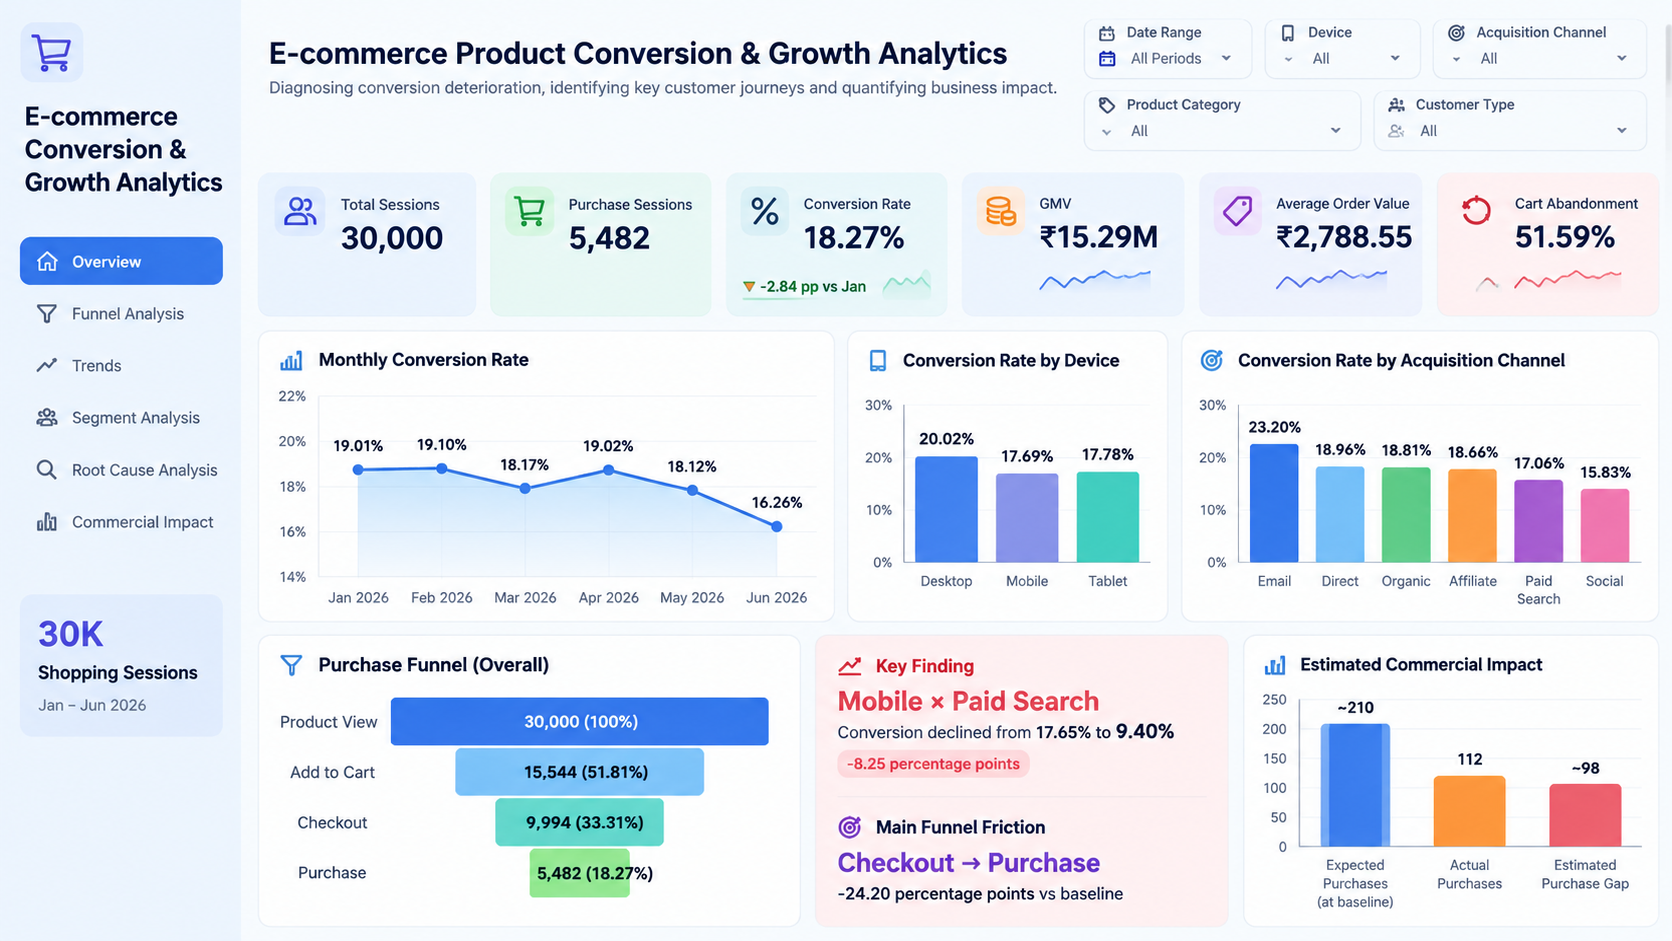Click the 30K Shopping Sessions card
Screen dimensions: 1672x941
[x=121, y=666]
